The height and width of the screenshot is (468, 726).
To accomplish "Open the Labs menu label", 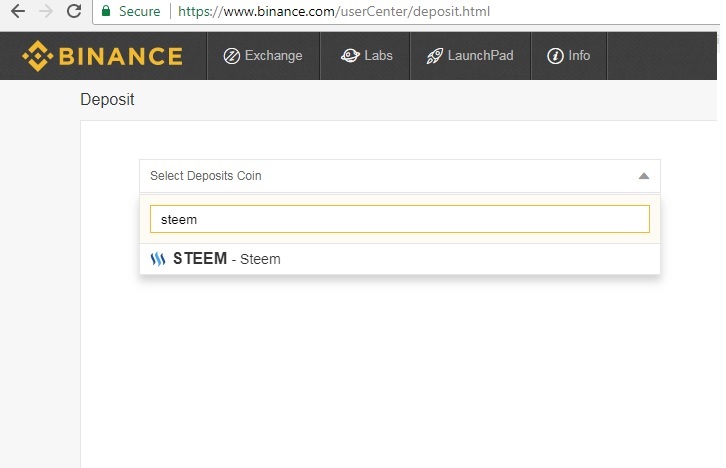I will click(378, 56).
